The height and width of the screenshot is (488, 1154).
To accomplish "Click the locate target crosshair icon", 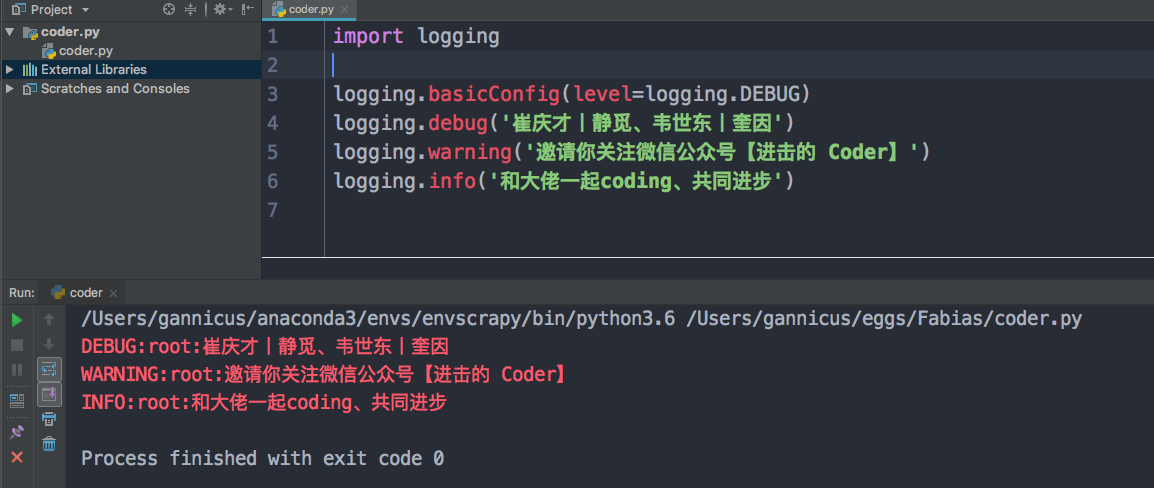I will 168,9.
